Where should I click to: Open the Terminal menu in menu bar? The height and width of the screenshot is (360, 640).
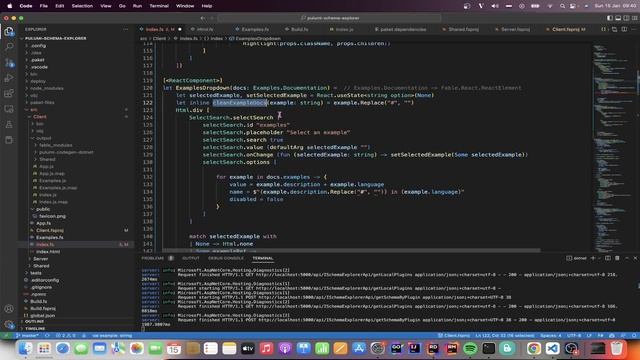coord(159,6)
